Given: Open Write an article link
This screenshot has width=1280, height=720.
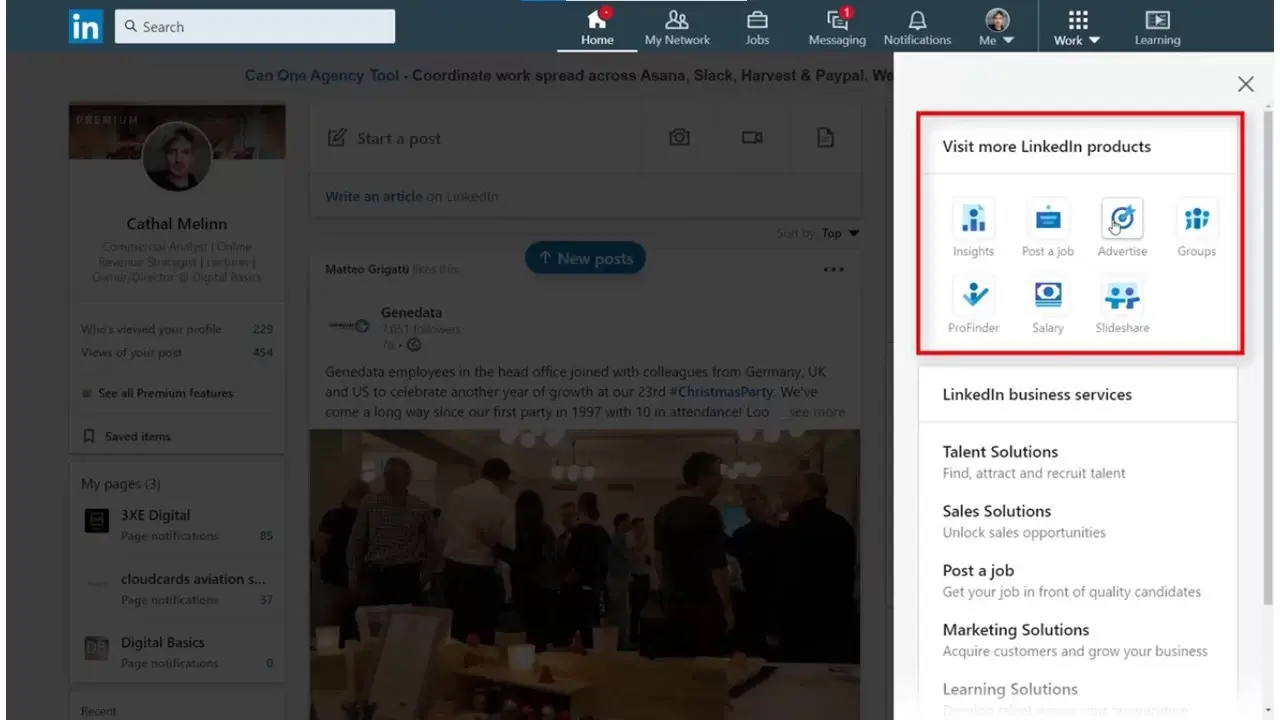Looking at the screenshot, I should pos(374,197).
